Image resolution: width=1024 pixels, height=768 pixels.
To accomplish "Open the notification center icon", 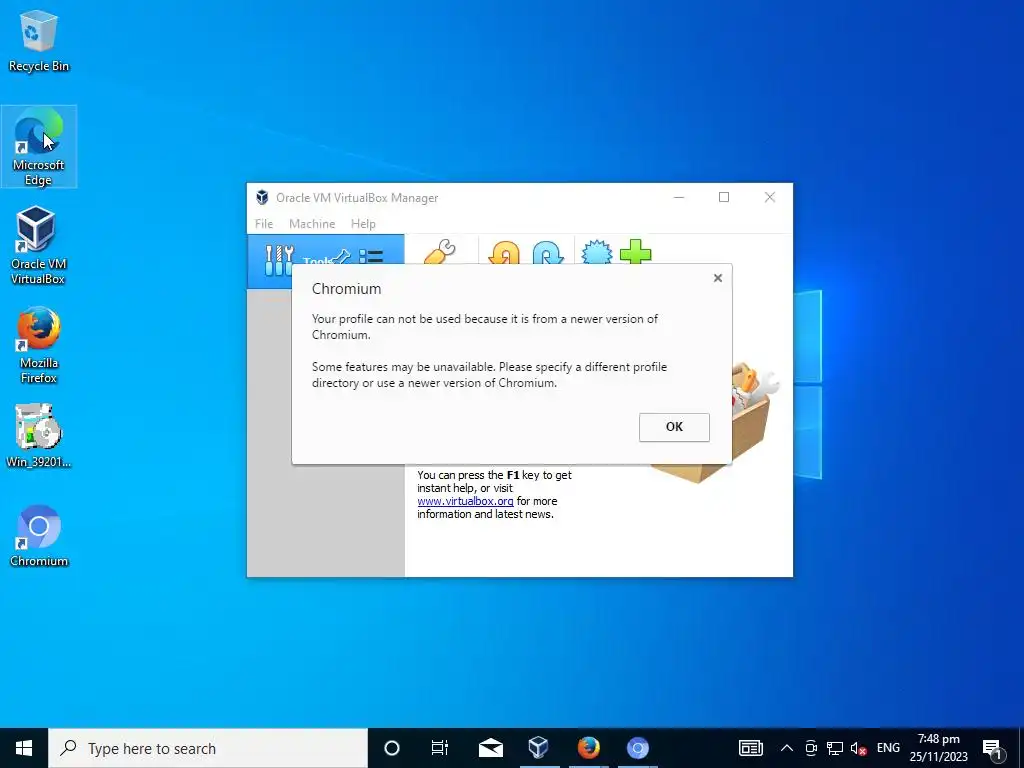I will 992,748.
